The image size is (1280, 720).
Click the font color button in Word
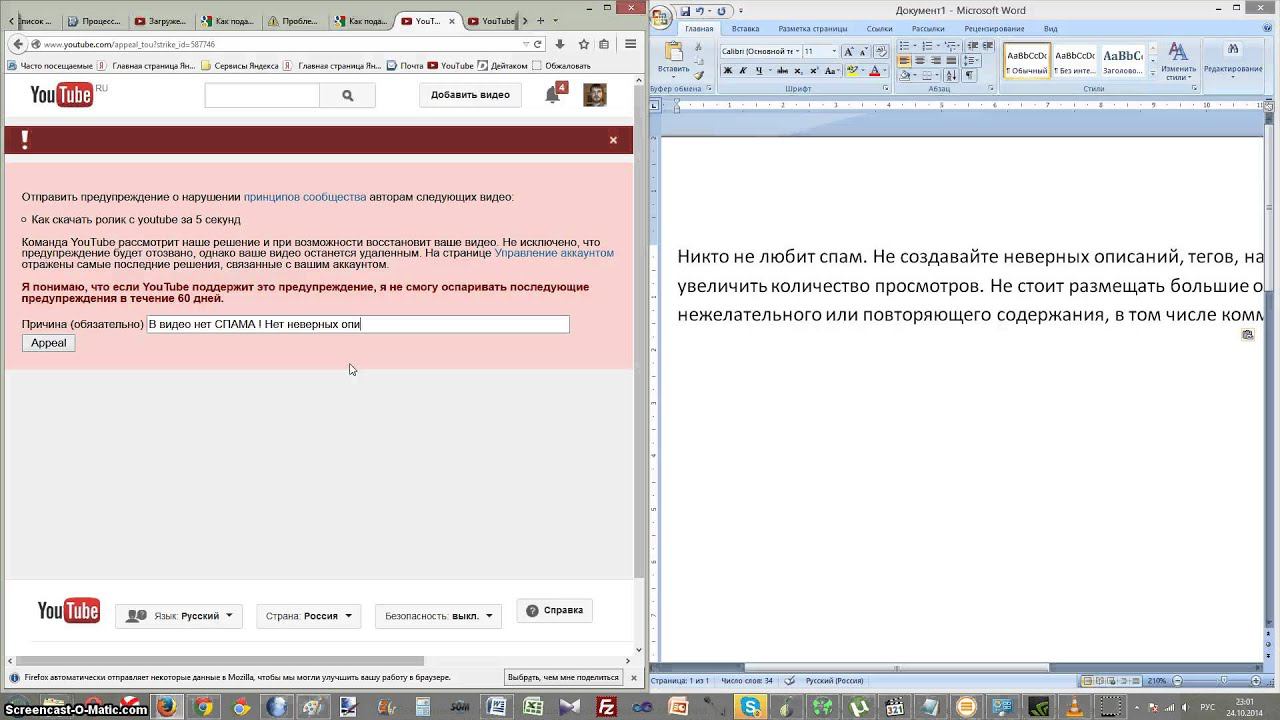pos(875,70)
